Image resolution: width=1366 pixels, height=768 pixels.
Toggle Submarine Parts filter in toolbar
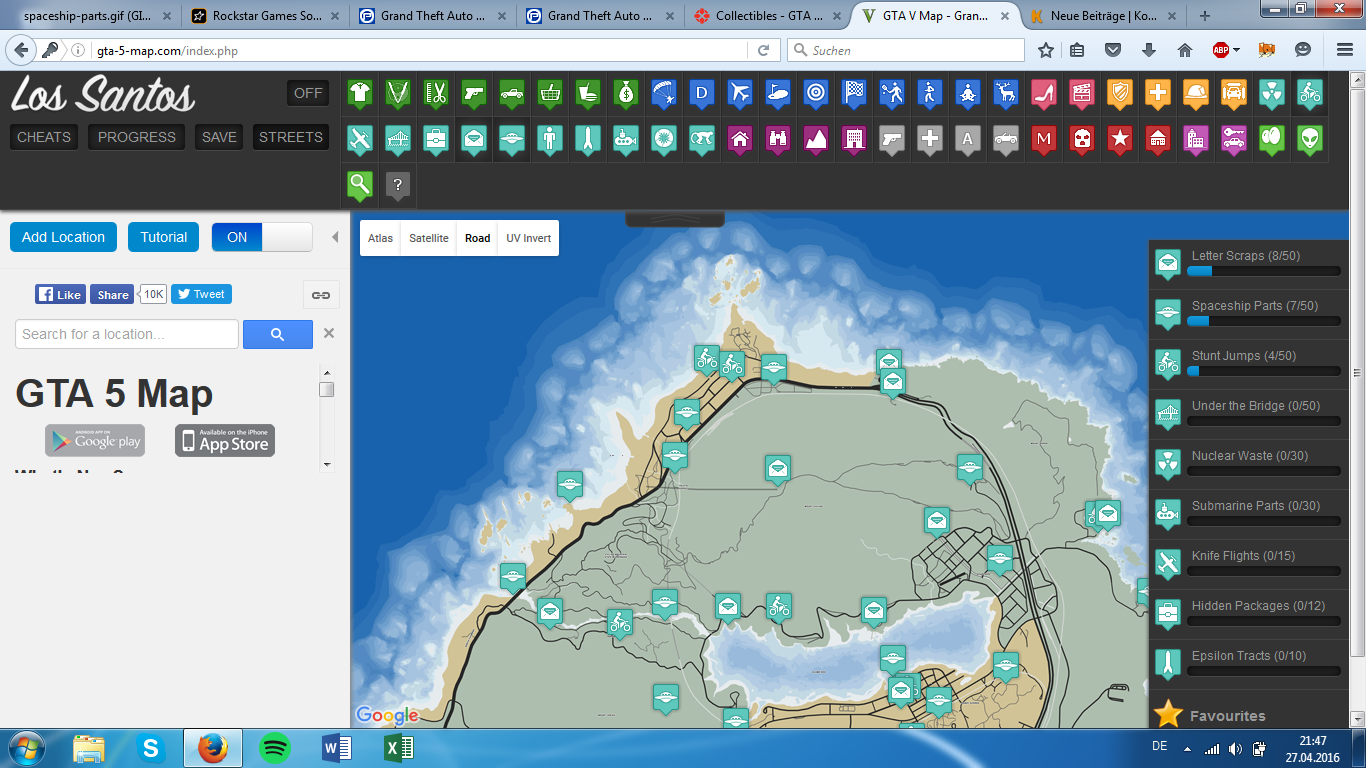coord(625,140)
